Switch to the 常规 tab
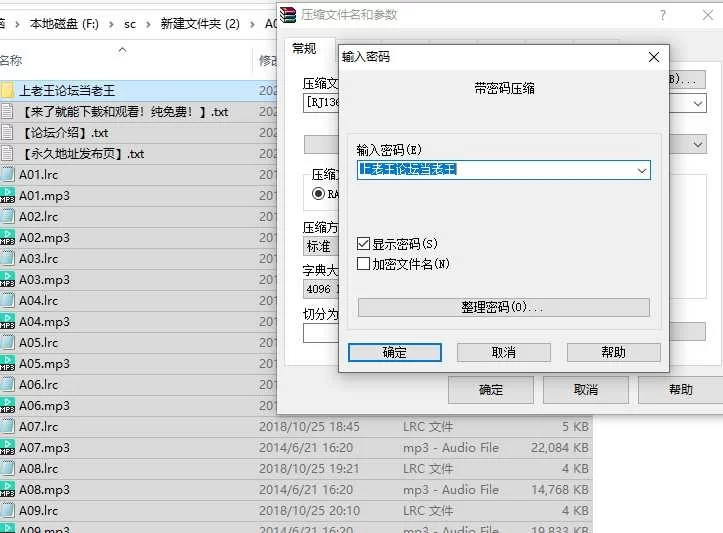Screen dimensions: 723x533 click(304, 48)
